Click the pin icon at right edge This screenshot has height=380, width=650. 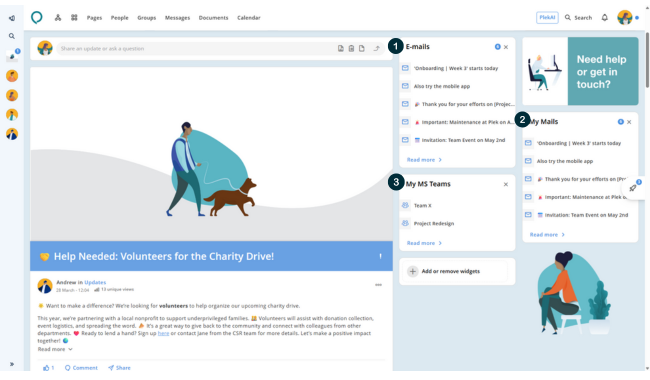pyautogui.click(x=633, y=188)
